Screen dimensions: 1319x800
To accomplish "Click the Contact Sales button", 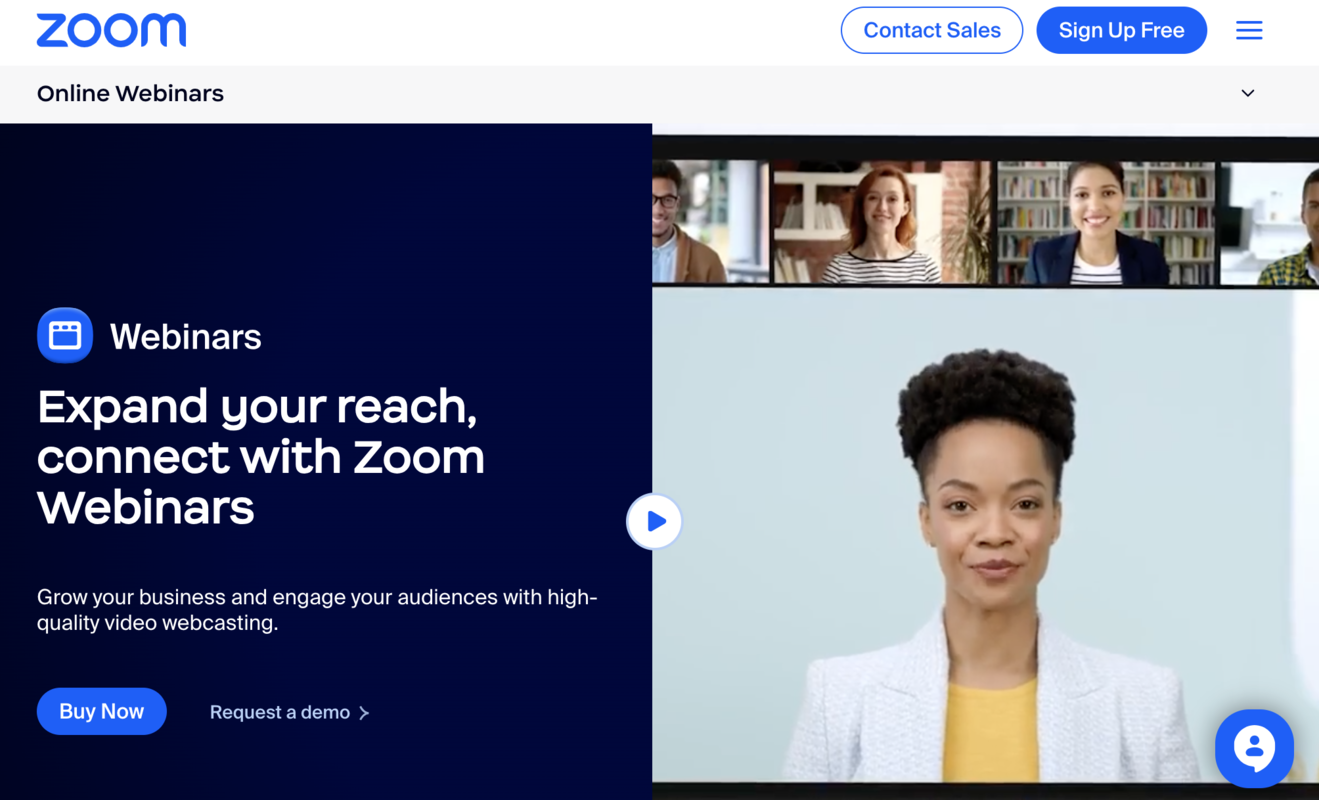I will click(931, 30).
